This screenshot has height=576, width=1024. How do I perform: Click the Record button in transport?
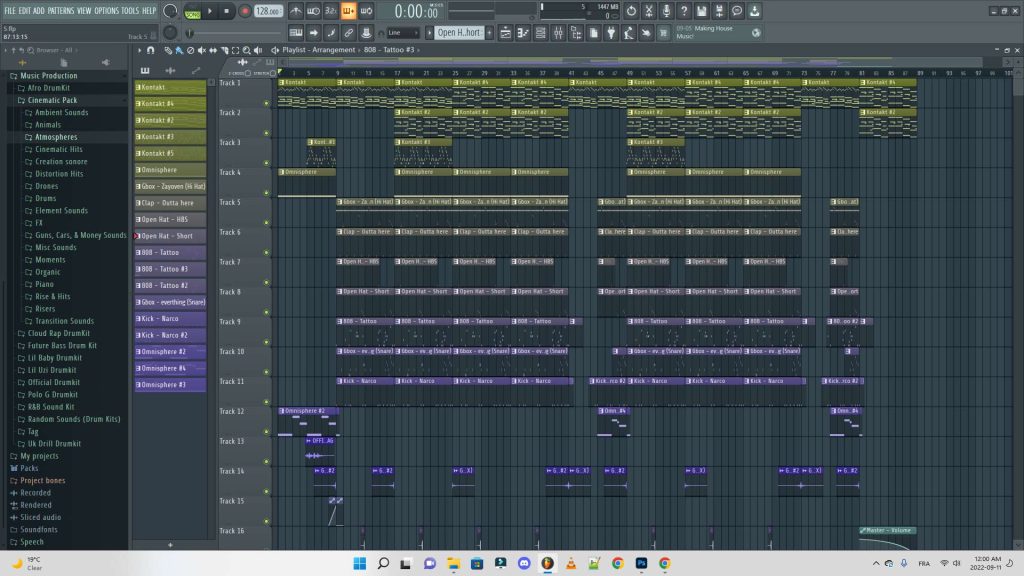pos(245,11)
